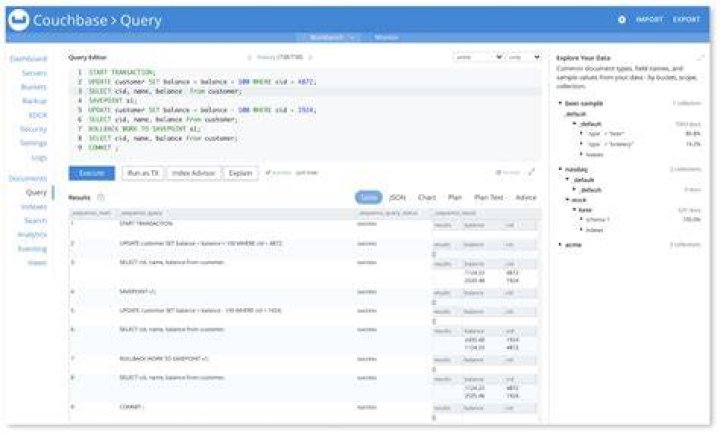
Task: Click the Couchbase logo icon
Action: (x=19, y=20)
